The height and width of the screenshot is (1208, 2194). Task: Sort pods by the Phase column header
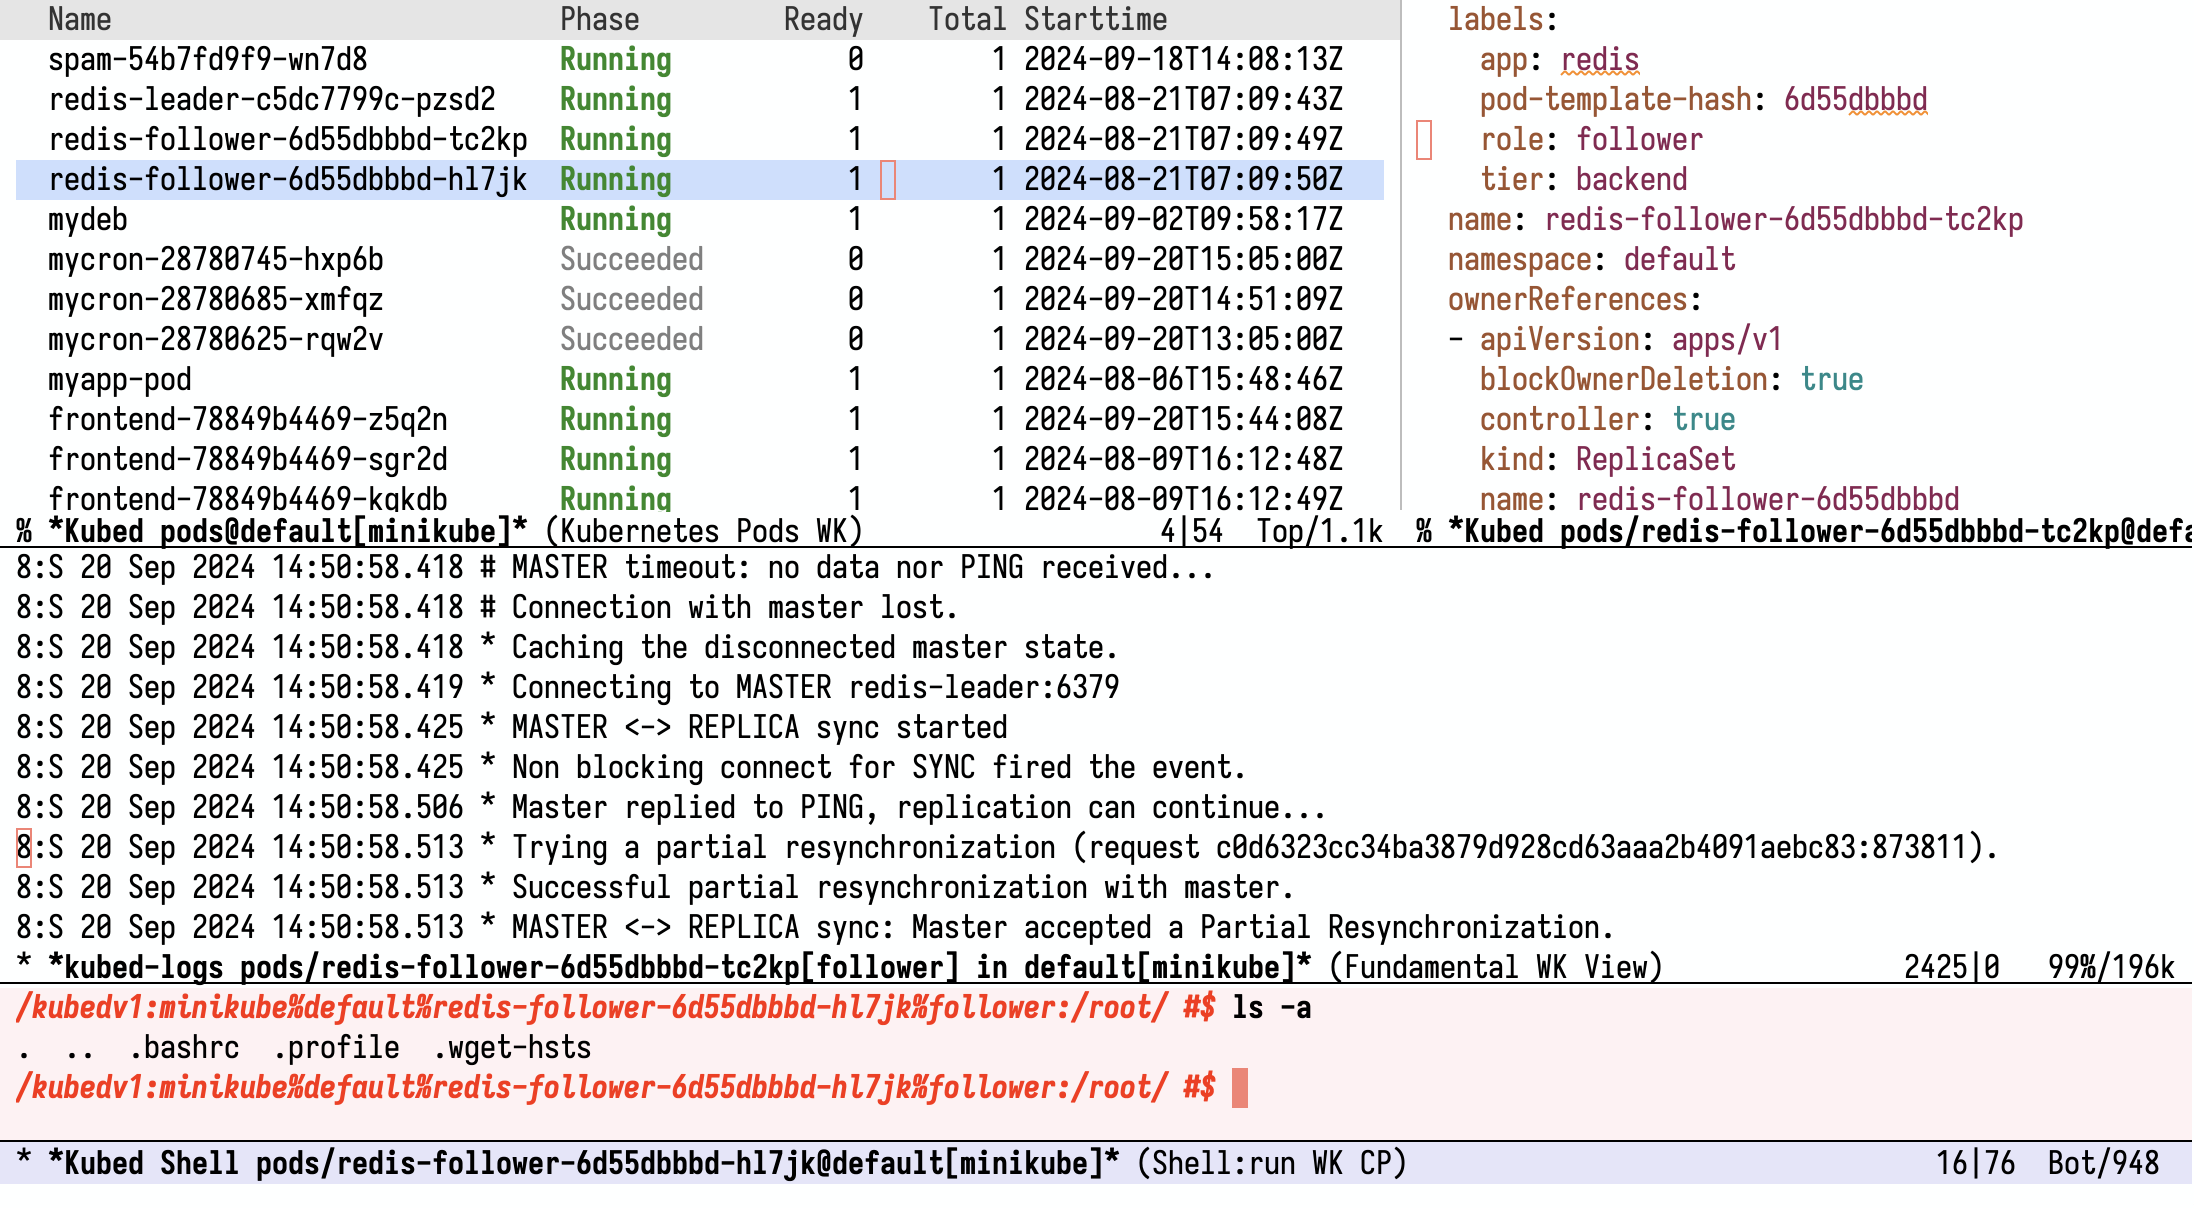pyautogui.click(x=599, y=18)
